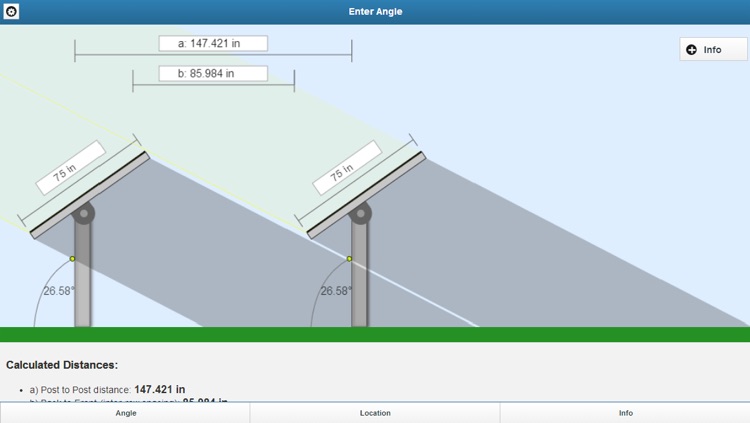Open the Info tab at bottom
The width and height of the screenshot is (750, 423).
tap(625, 412)
